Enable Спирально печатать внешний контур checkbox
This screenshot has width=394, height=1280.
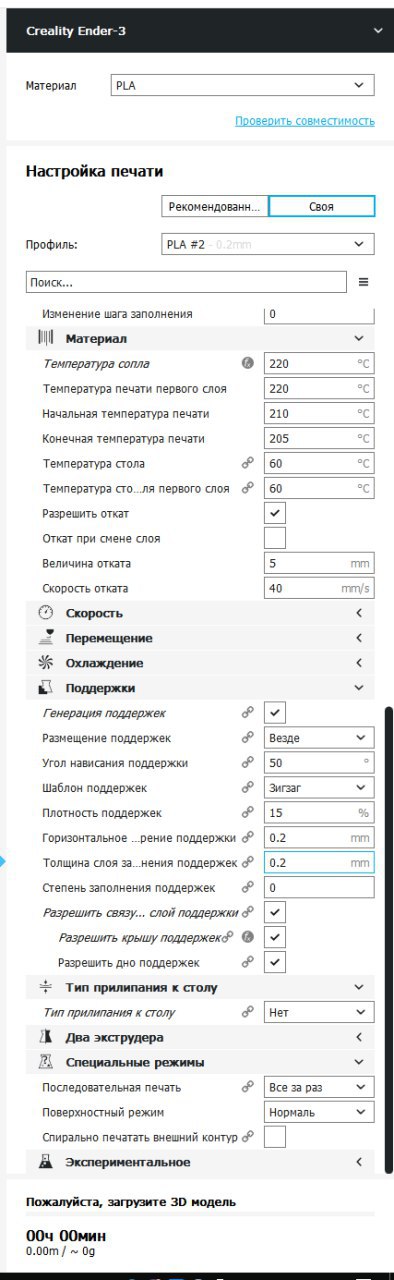tap(275, 1137)
